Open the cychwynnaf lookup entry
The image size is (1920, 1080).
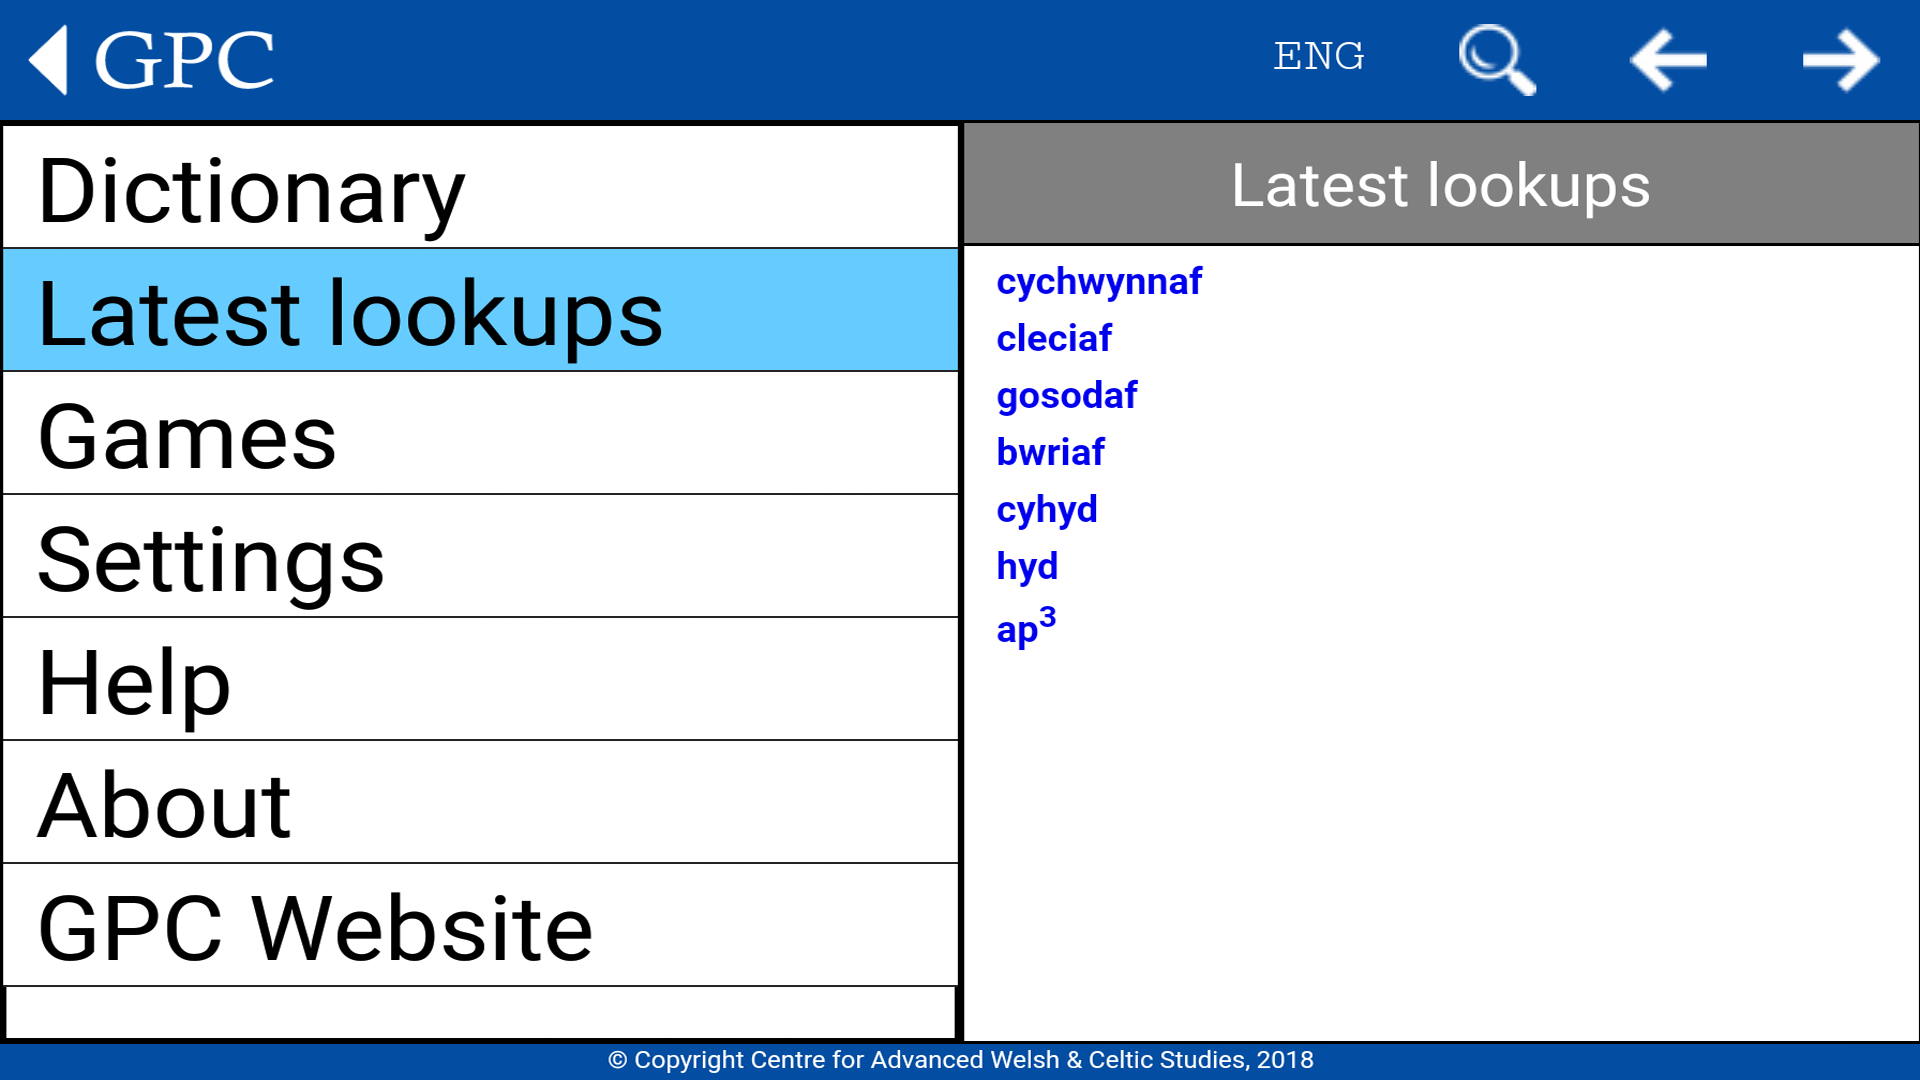click(x=1098, y=282)
